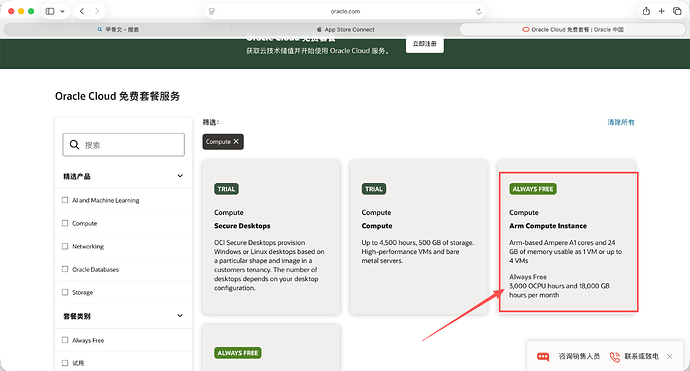Image resolution: width=690 pixels, height=371 pixels.
Task: Click the 立即注册 button
Action: coord(425,44)
